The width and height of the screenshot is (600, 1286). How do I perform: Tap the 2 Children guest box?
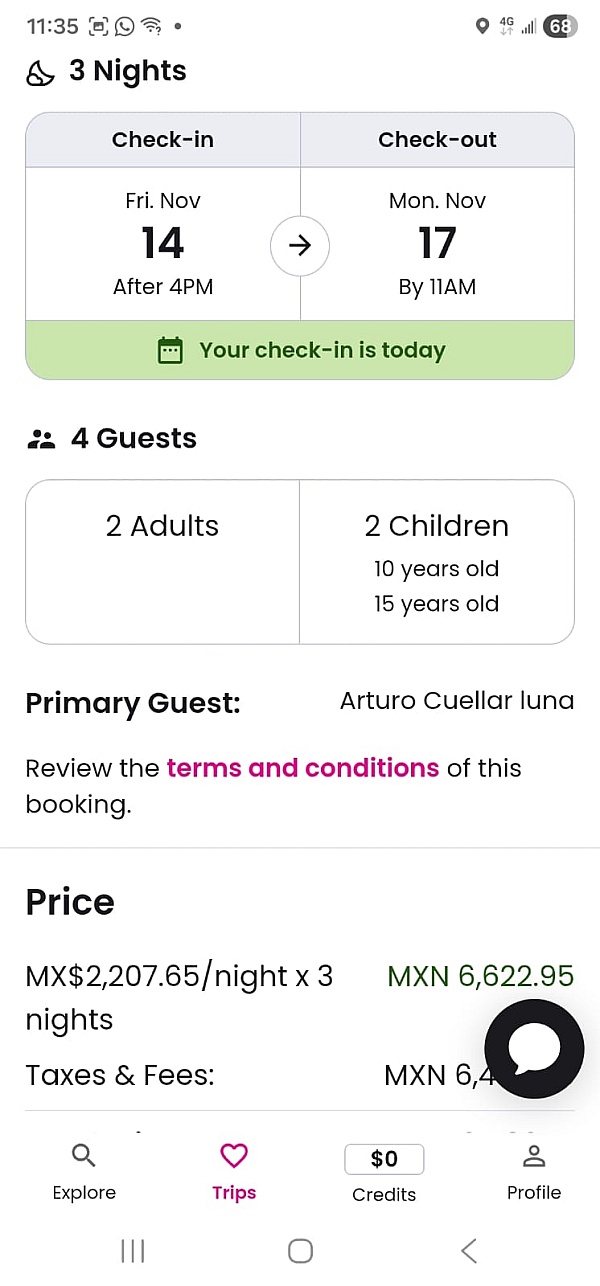coord(436,561)
